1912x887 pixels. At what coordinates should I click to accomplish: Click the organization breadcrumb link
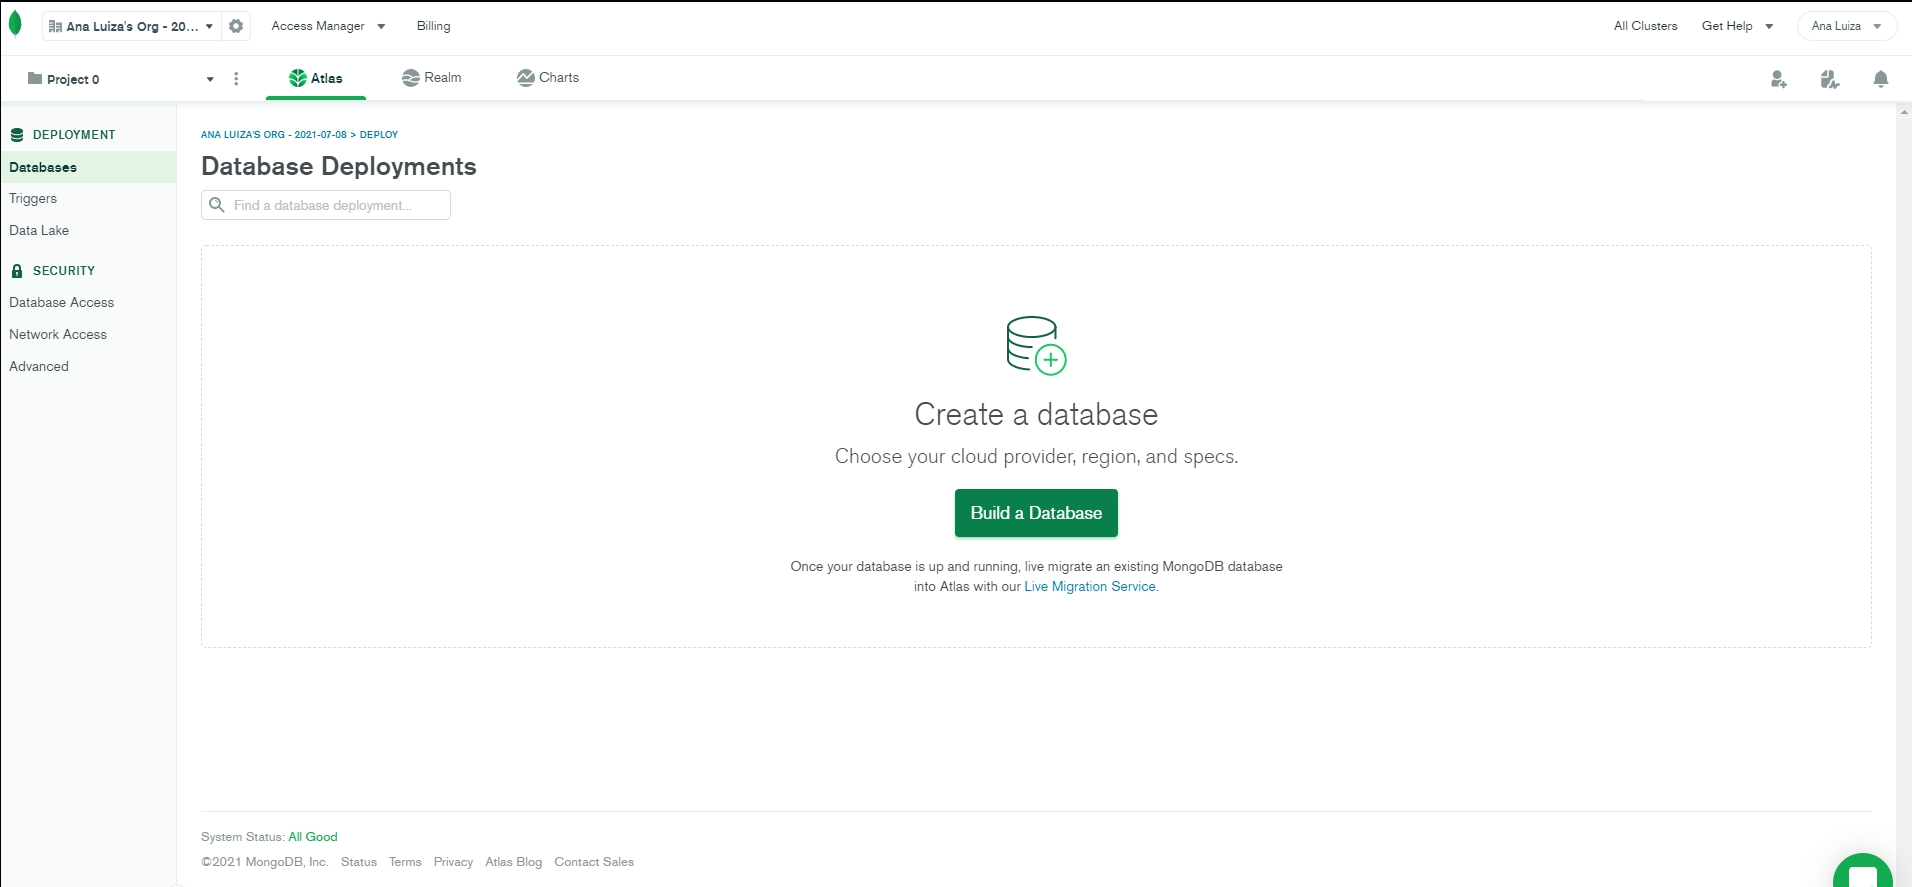(274, 134)
